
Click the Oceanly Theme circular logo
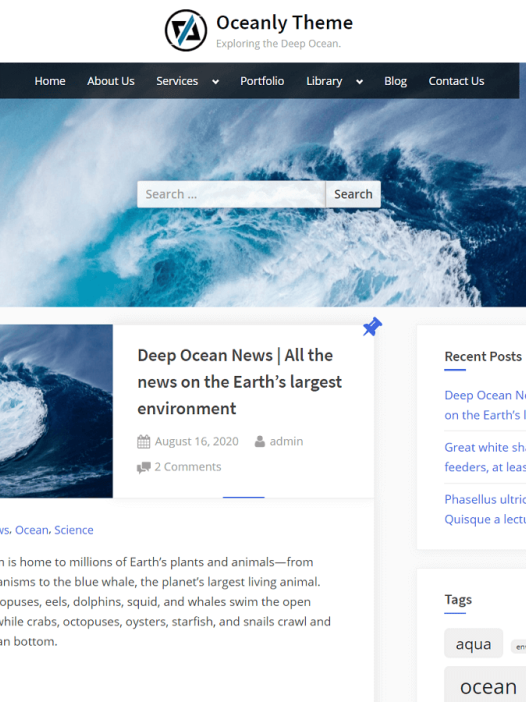point(186,30)
